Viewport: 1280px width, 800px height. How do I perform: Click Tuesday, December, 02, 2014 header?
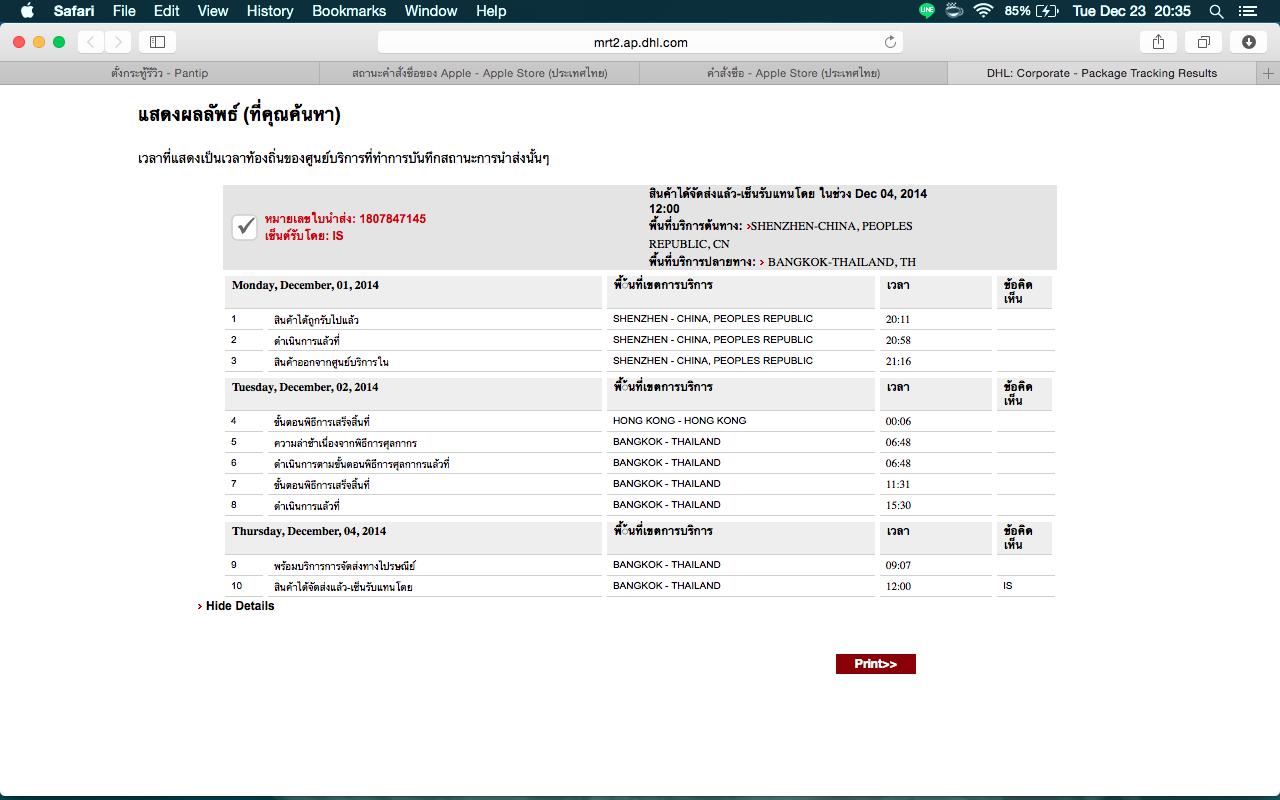coord(306,387)
